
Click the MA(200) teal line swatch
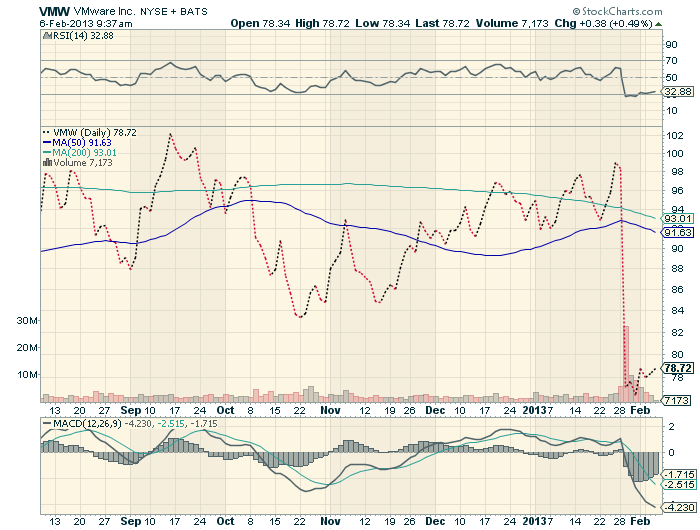47,153
